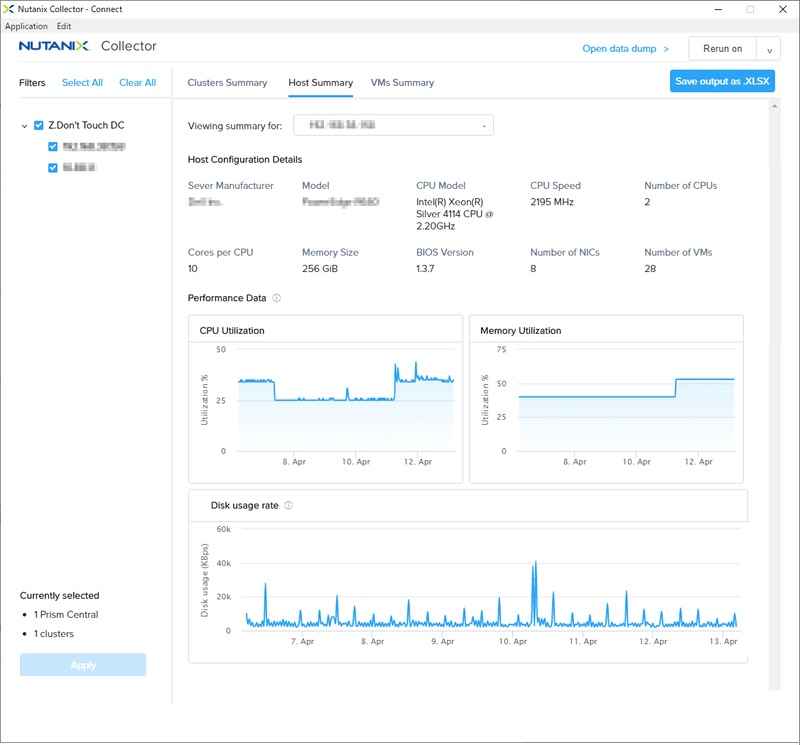800x745 pixels.
Task: Click the Z.Don't Touch DC tree label
Action: 86,125
